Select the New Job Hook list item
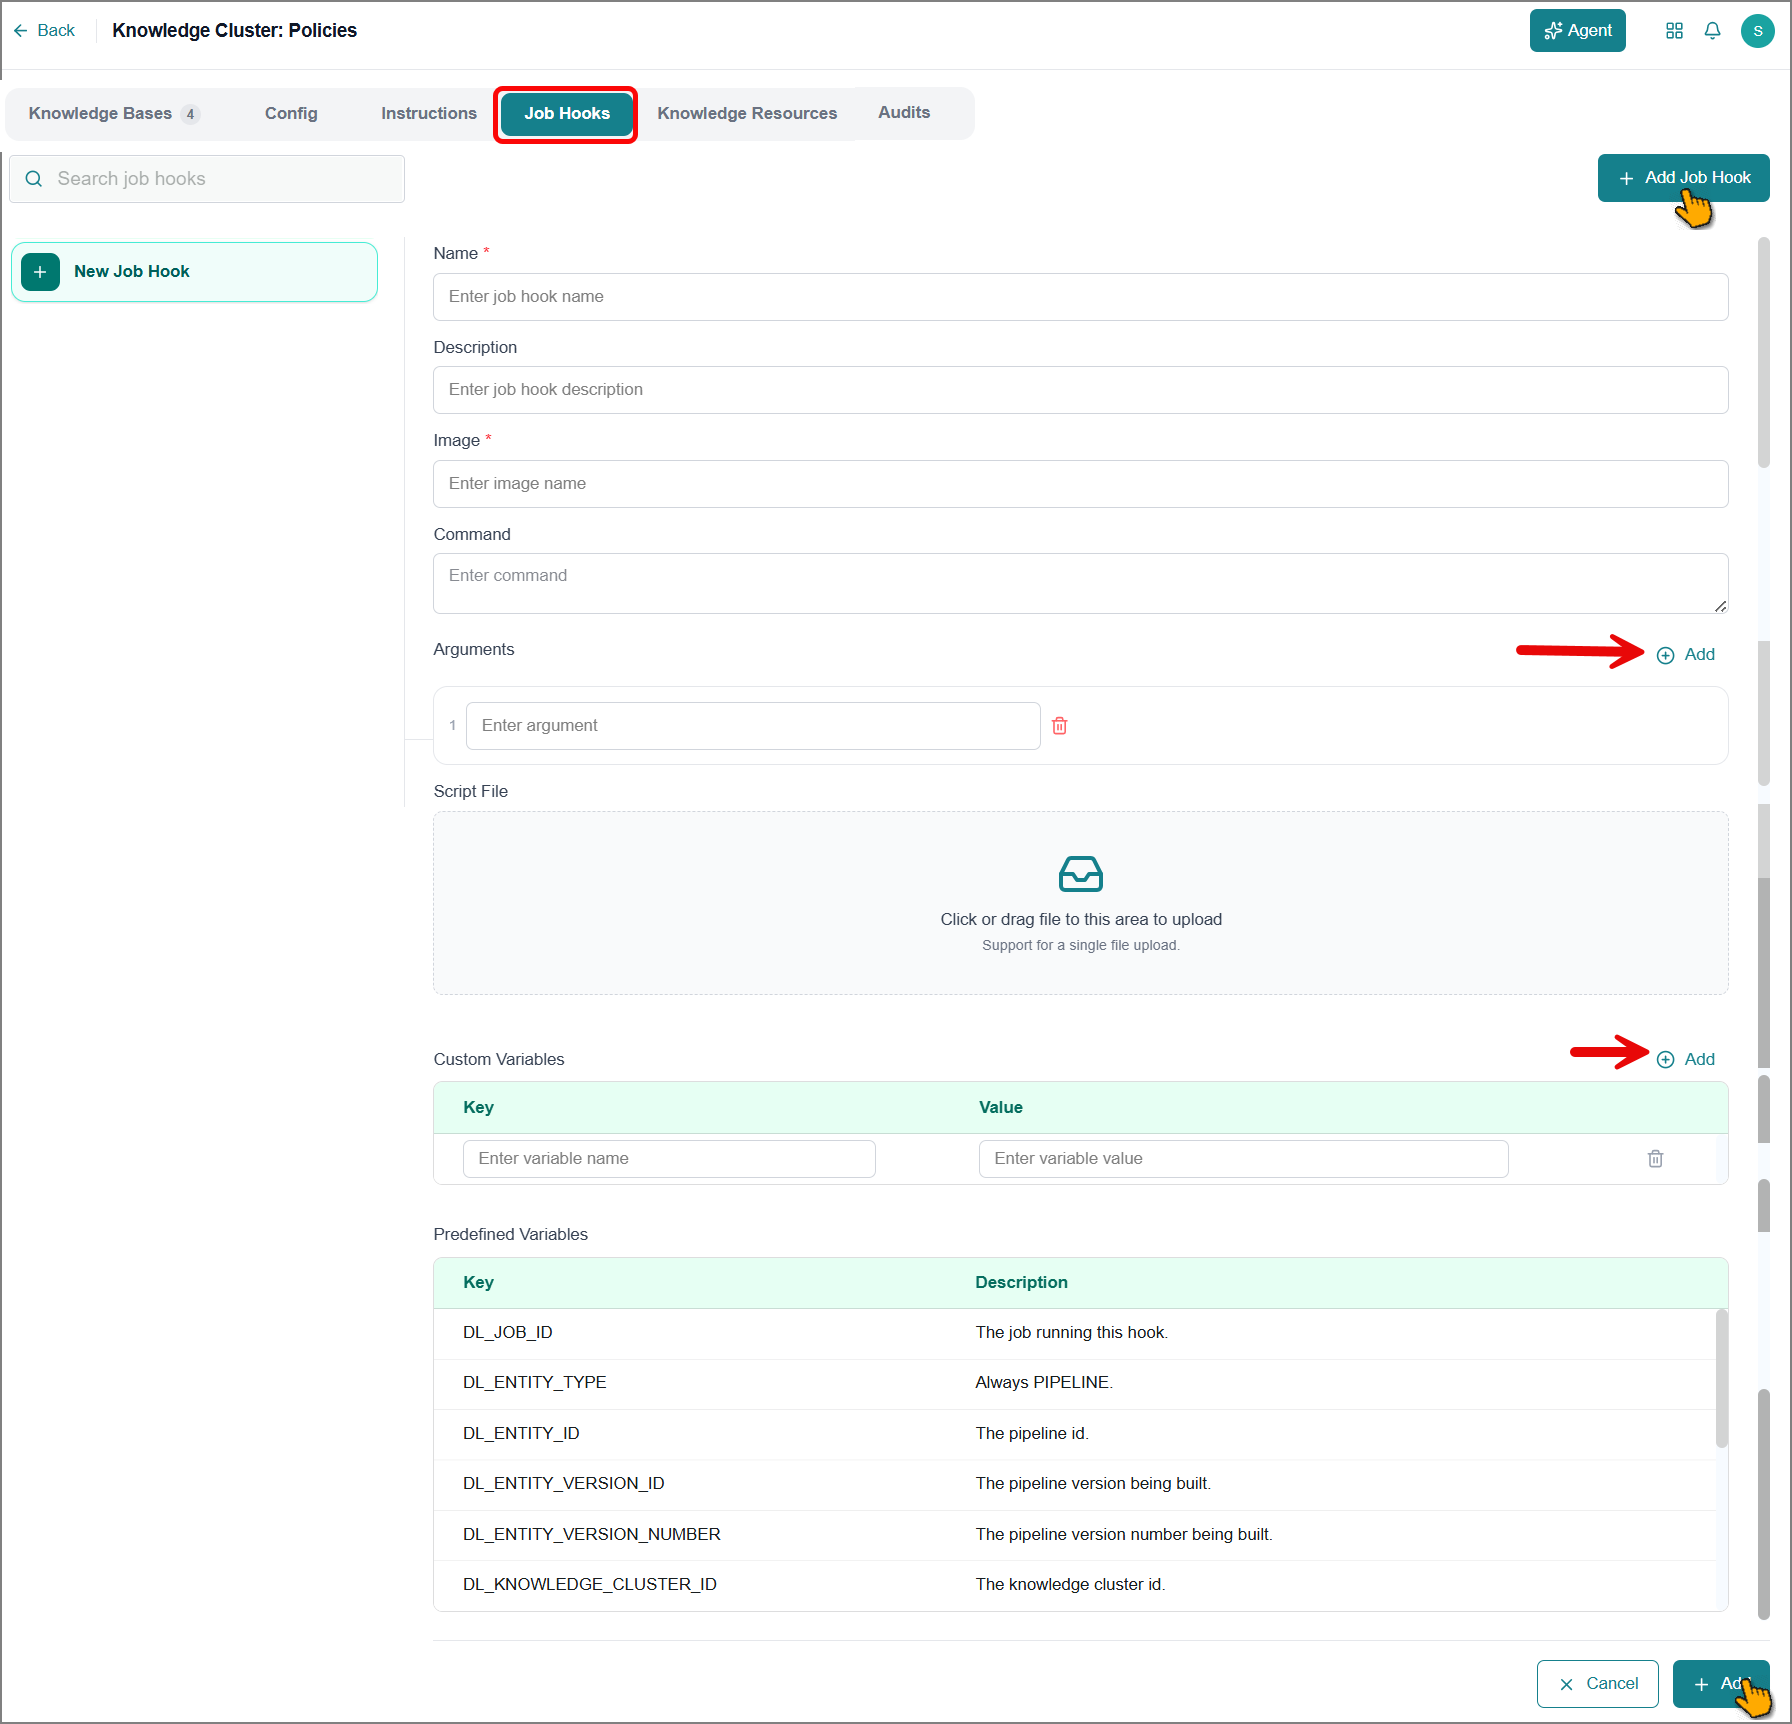This screenshot has width=1792, height=1724. click(194, 272)
